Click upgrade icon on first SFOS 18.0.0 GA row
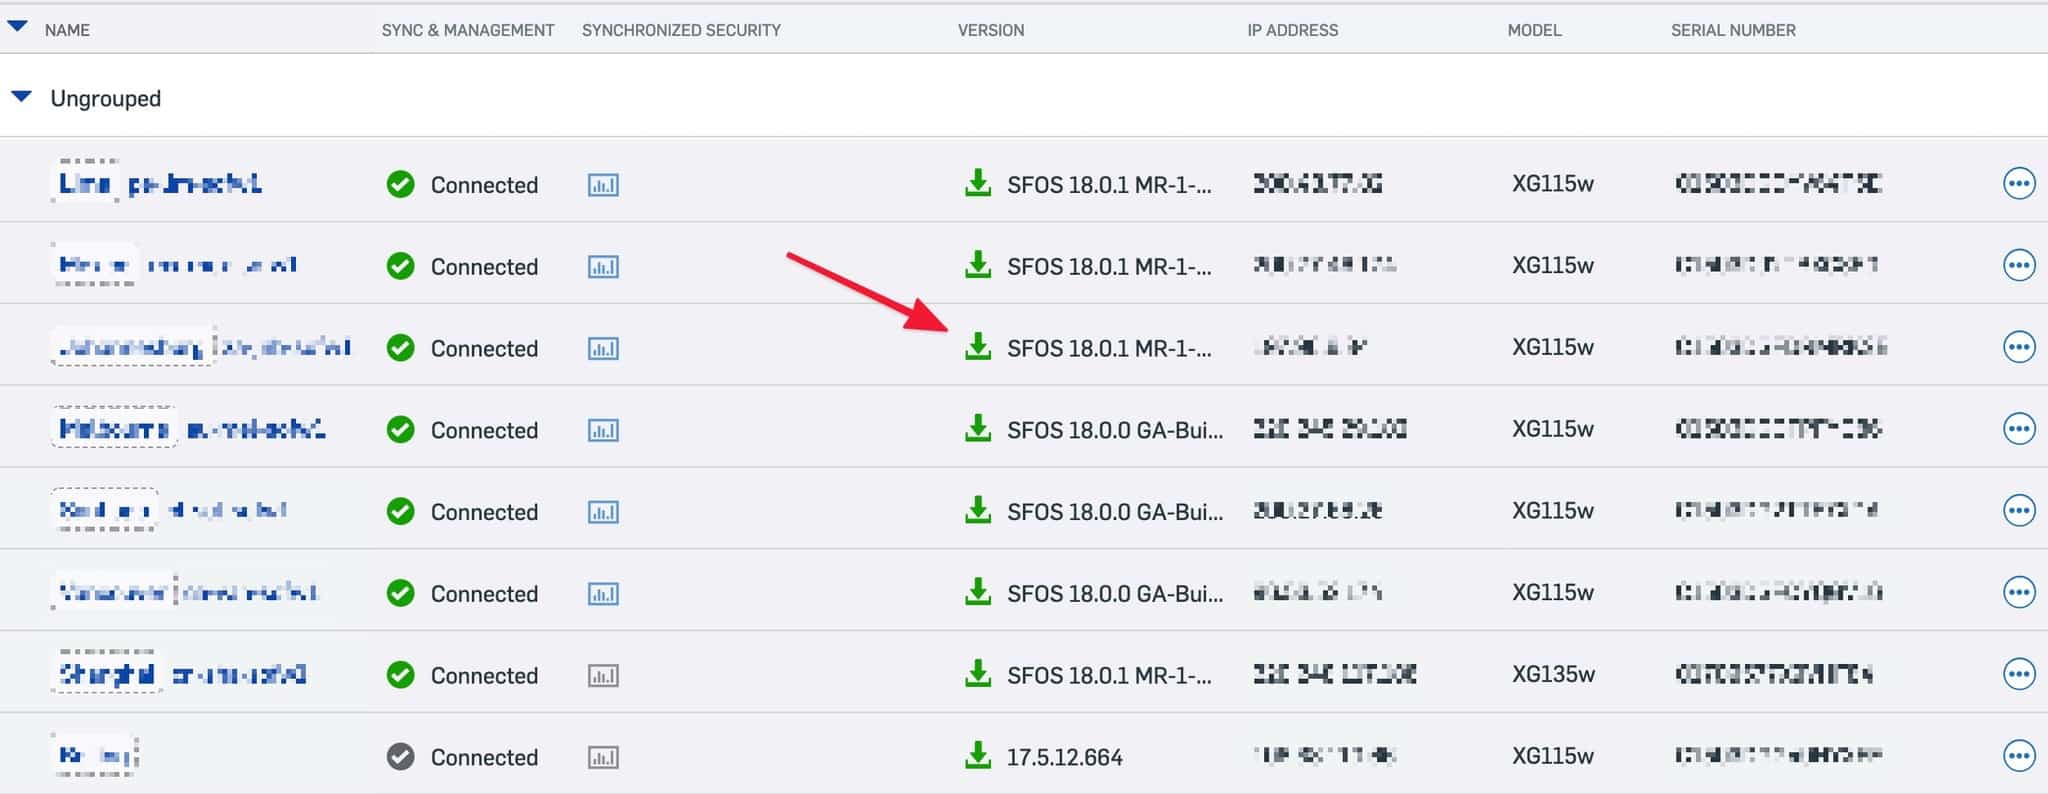Image resolution: width=2048 pixels, height=794 pixels. pyautogui.click(x=977, y=429)
